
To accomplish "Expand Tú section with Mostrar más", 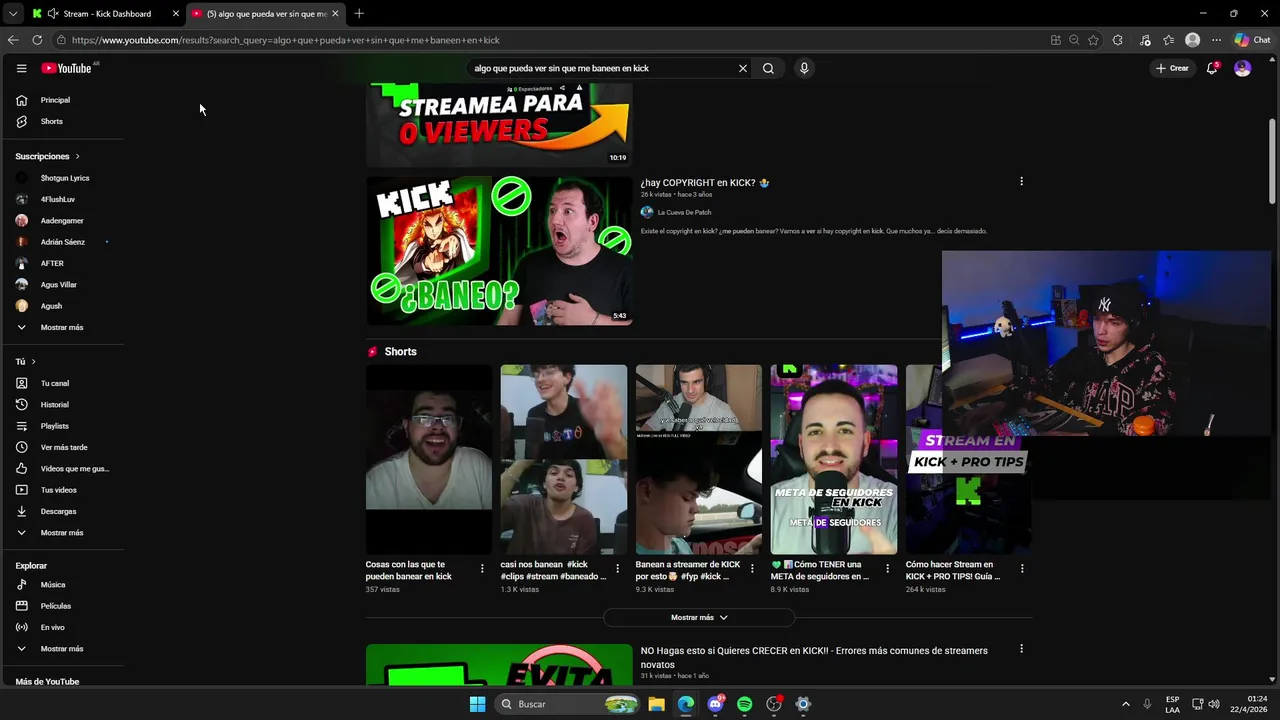I will (x=63, y=532).
